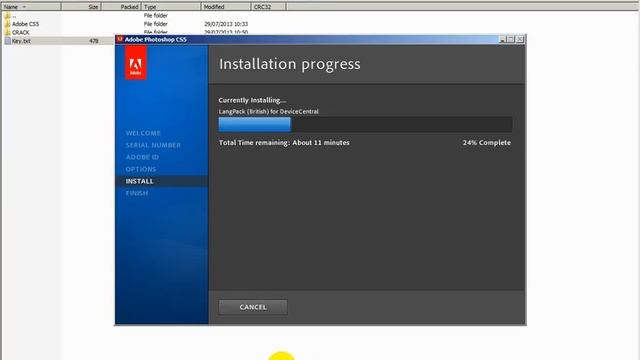Click the Key.txt size value 478
Screen dimensions: 640x360
tap(93, 41)
